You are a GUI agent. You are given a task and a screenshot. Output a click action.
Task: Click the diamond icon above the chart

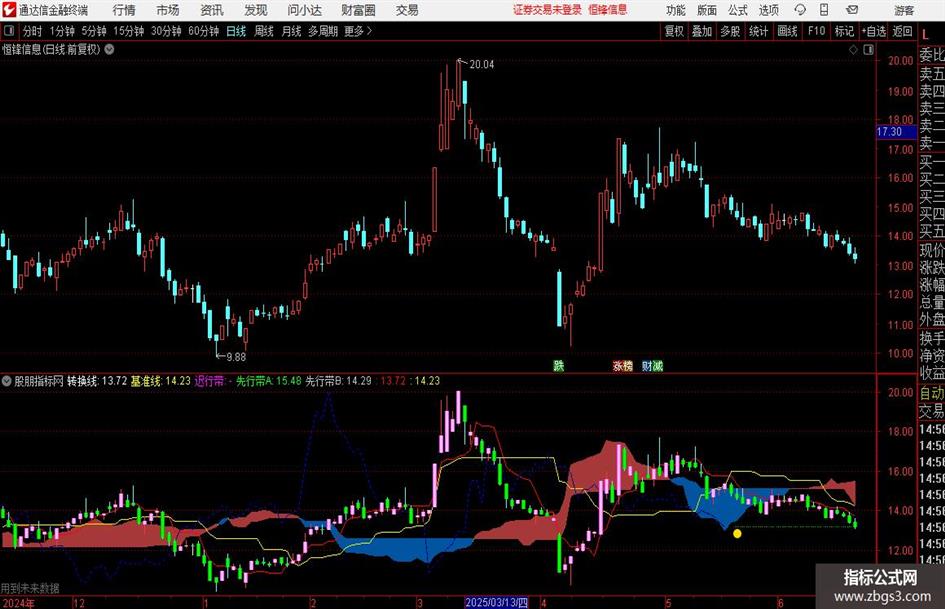click(x=853, y=50)
